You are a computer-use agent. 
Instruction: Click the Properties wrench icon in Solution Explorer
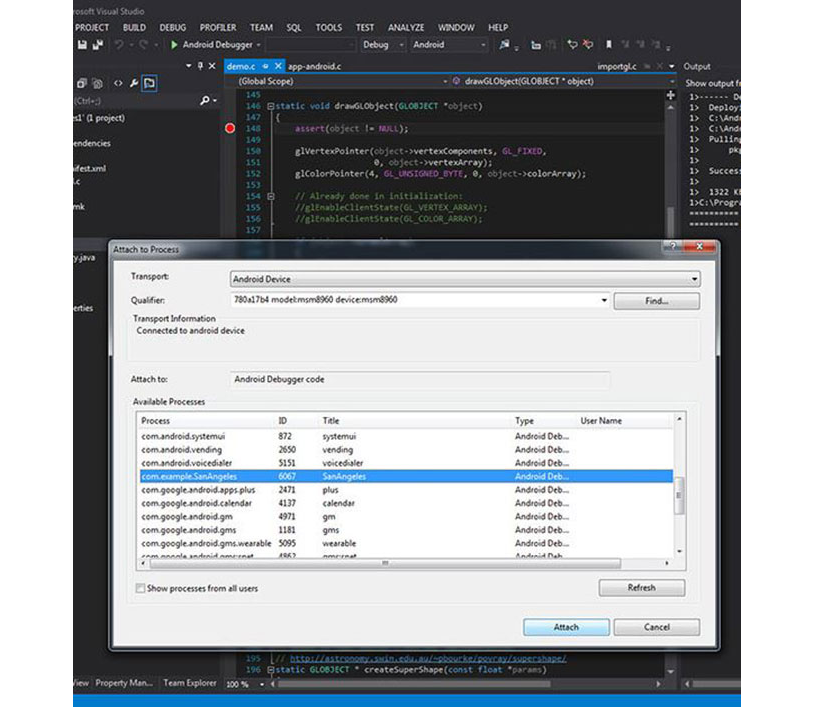point(133,84)
